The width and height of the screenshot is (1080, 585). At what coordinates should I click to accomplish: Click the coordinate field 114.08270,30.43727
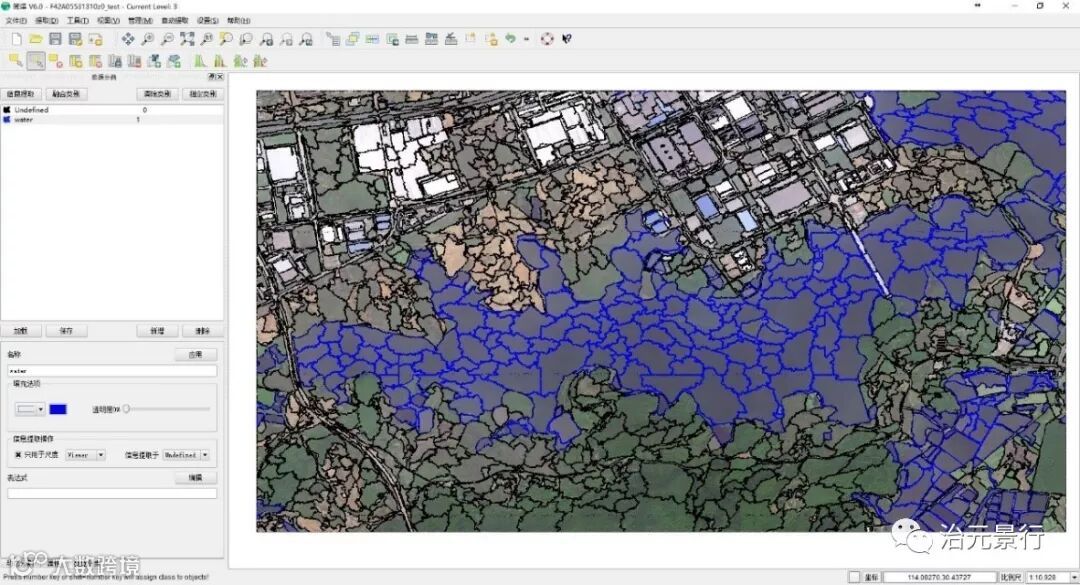click(x=939, y=577)
